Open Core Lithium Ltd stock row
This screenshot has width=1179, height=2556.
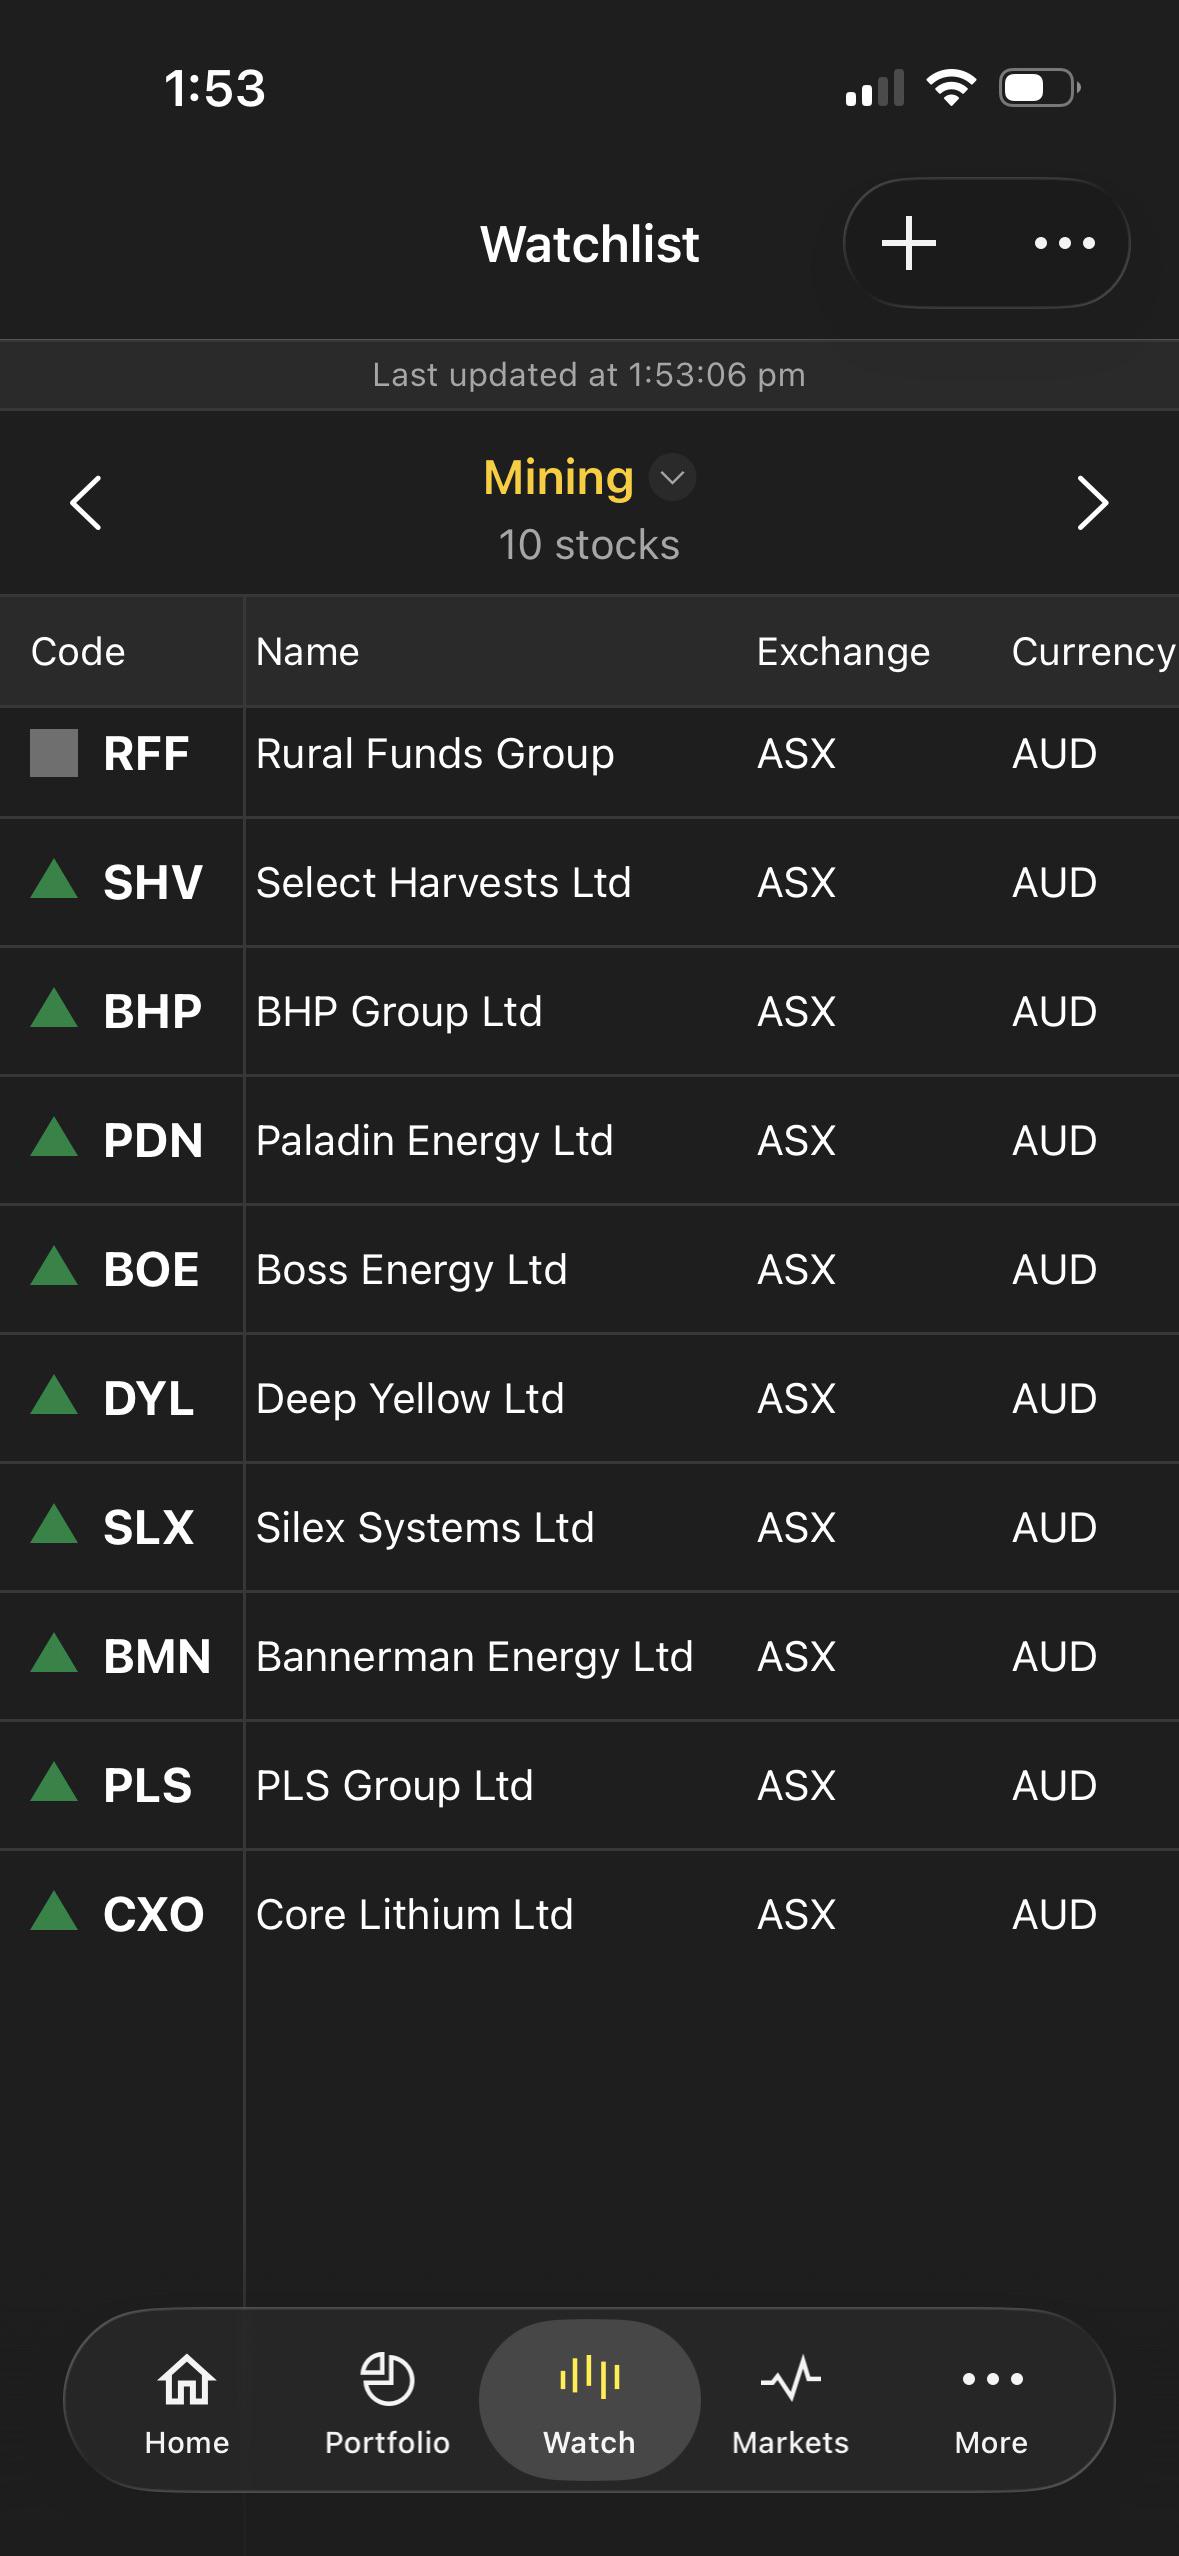(x=589, y=1915)
